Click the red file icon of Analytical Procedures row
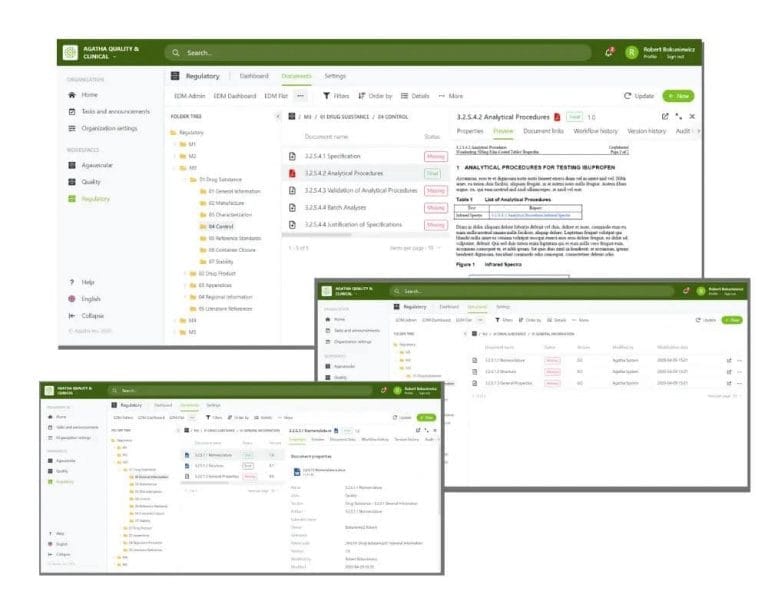Viewport: 768px width, 614px height. [x=292, y=173]
